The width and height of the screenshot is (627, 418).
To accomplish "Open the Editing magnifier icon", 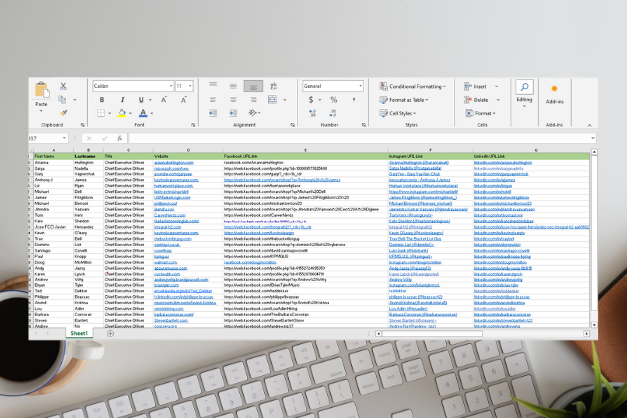I will tap(524, 86).
